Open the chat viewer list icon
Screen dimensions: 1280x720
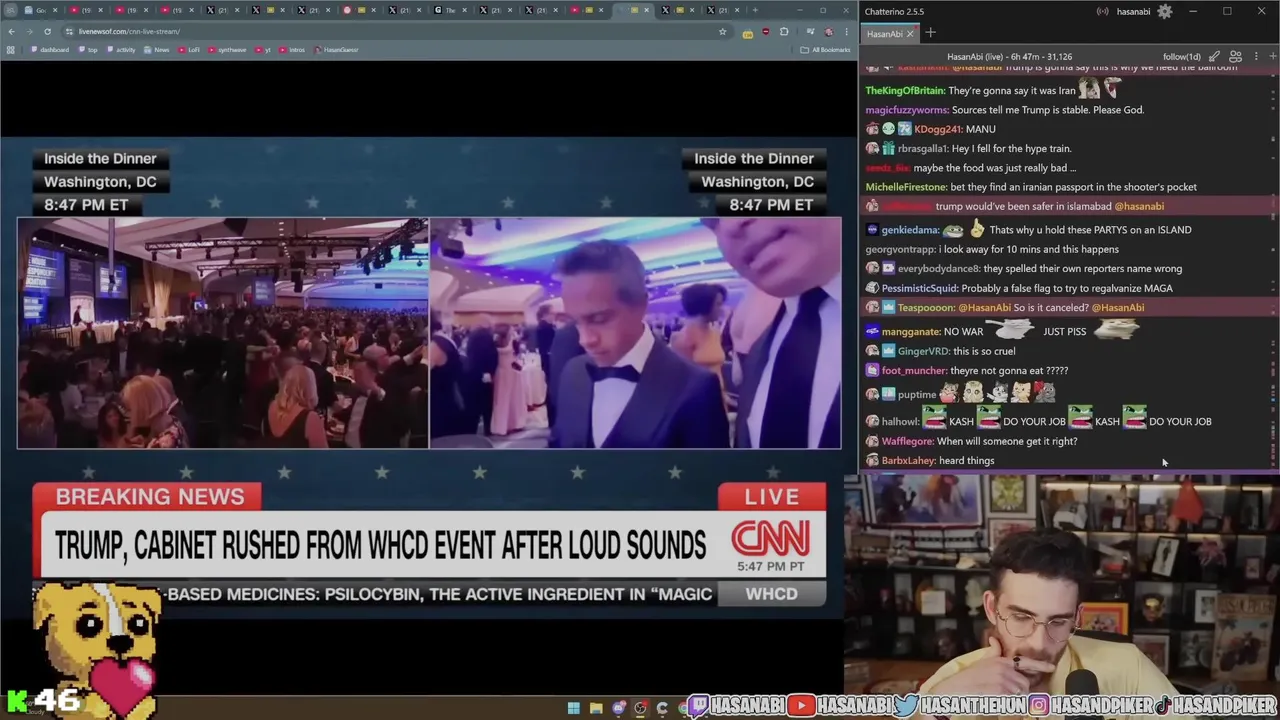point(1235,57)
